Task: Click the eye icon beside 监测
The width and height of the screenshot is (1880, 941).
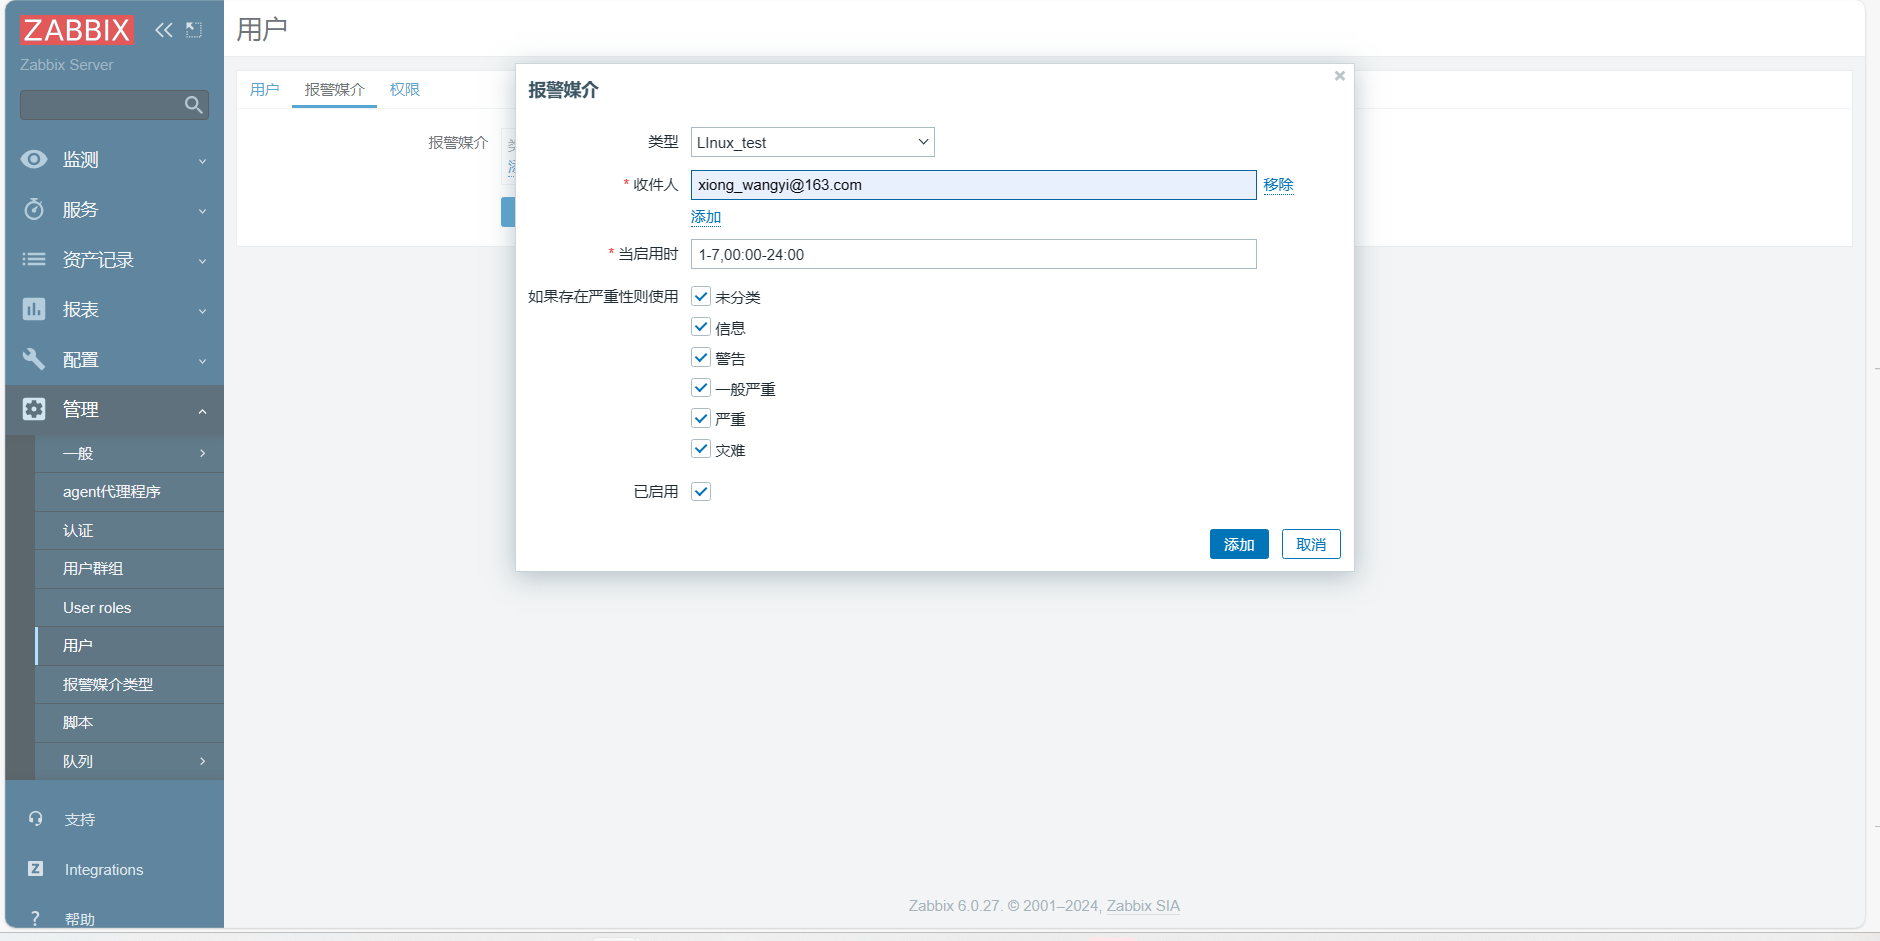Action: pyautogui.click(x=34, y=159)
